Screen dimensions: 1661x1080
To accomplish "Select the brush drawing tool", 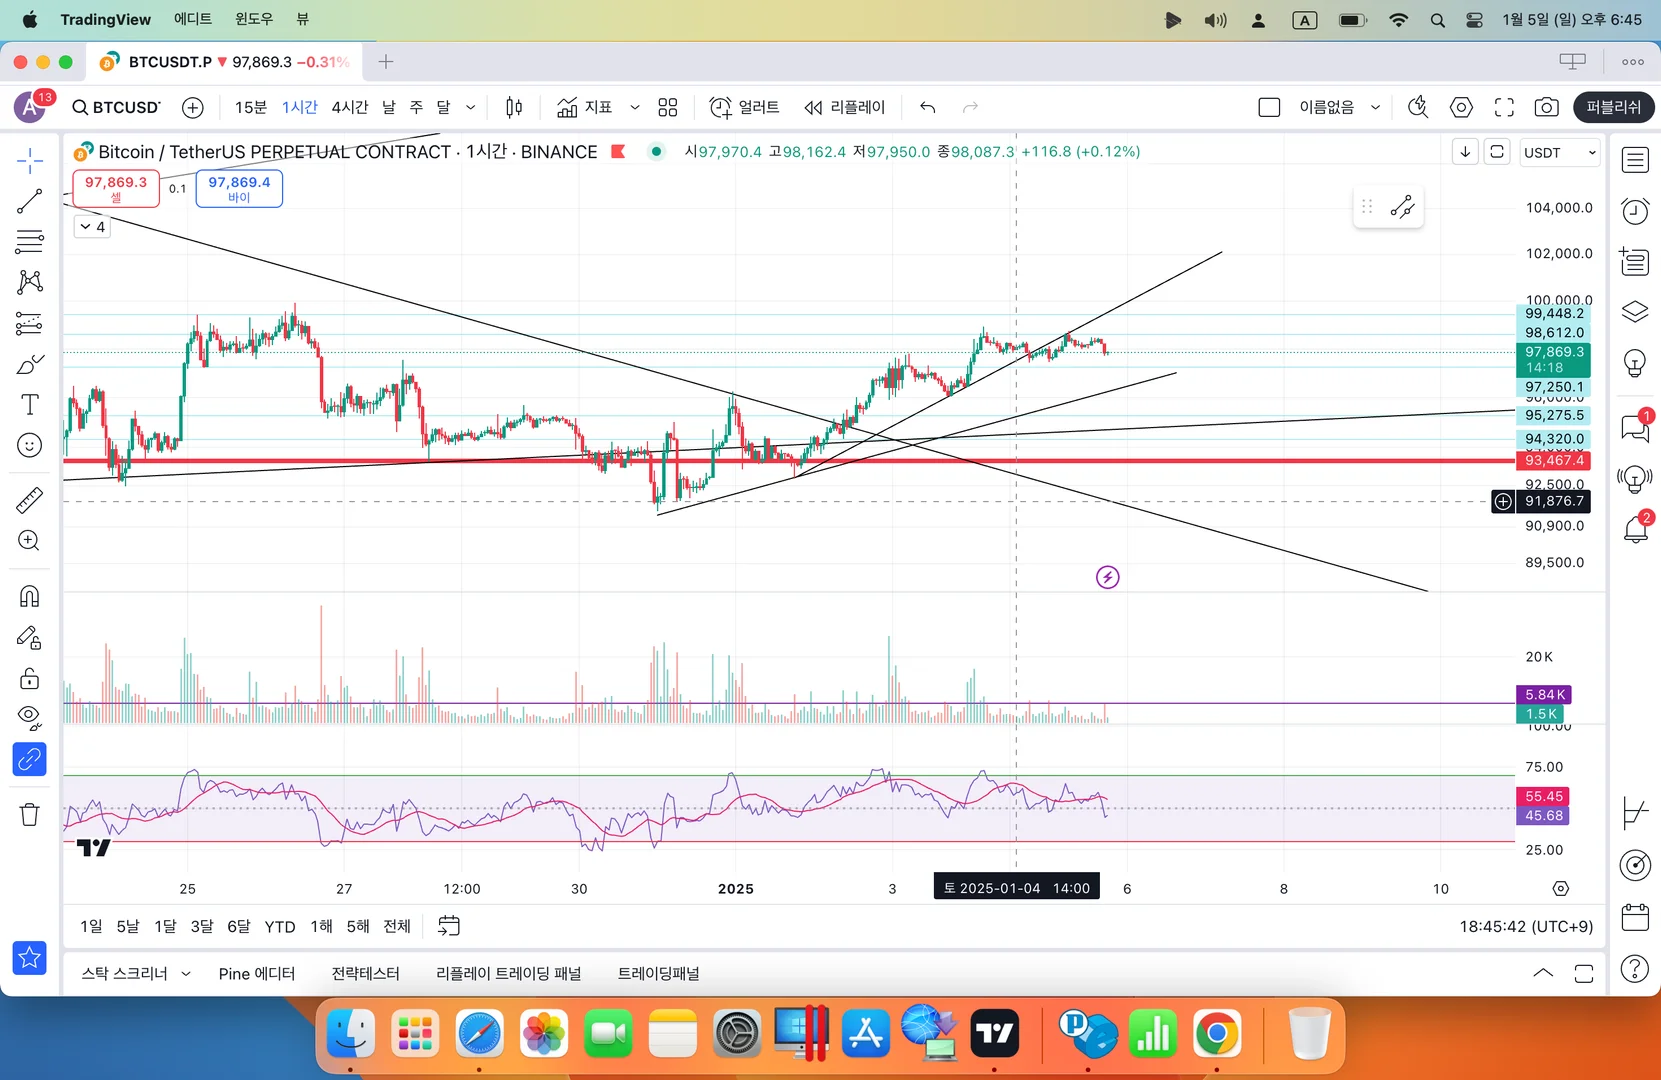I will tap(30, 364).
